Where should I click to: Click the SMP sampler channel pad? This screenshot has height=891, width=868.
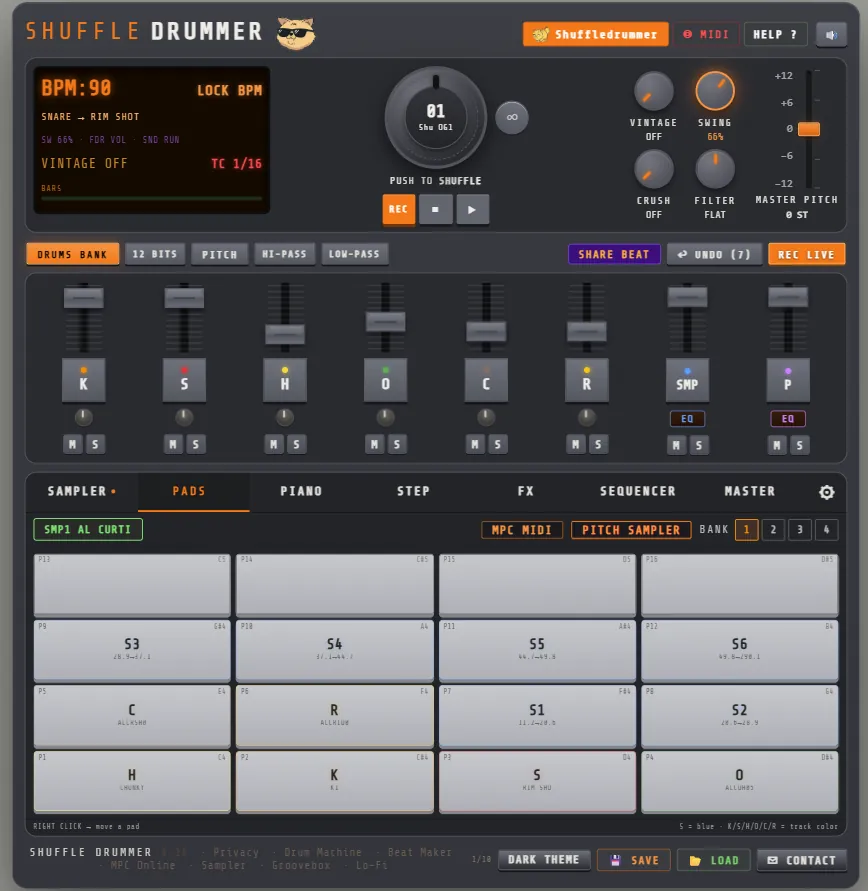coord(687,380)
